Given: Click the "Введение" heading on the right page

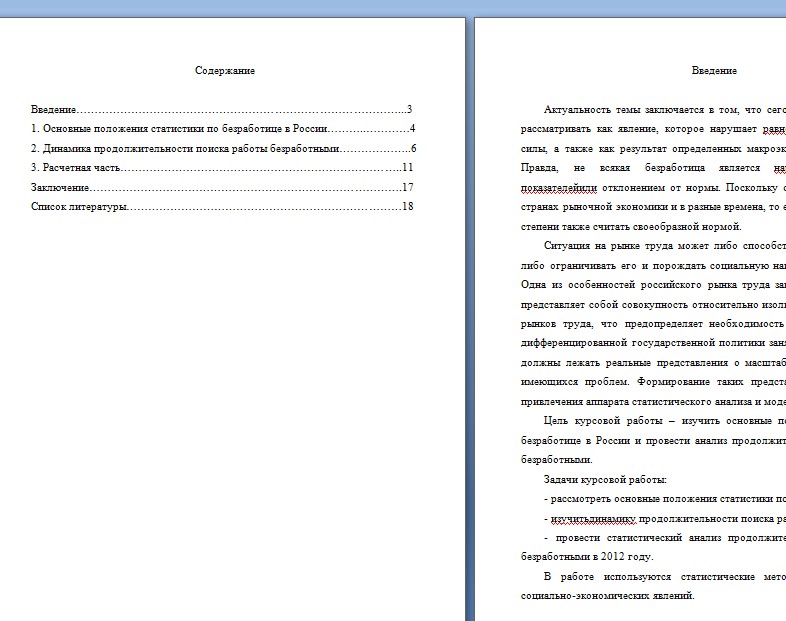Looking at the screenshot, I should point(714,71).
